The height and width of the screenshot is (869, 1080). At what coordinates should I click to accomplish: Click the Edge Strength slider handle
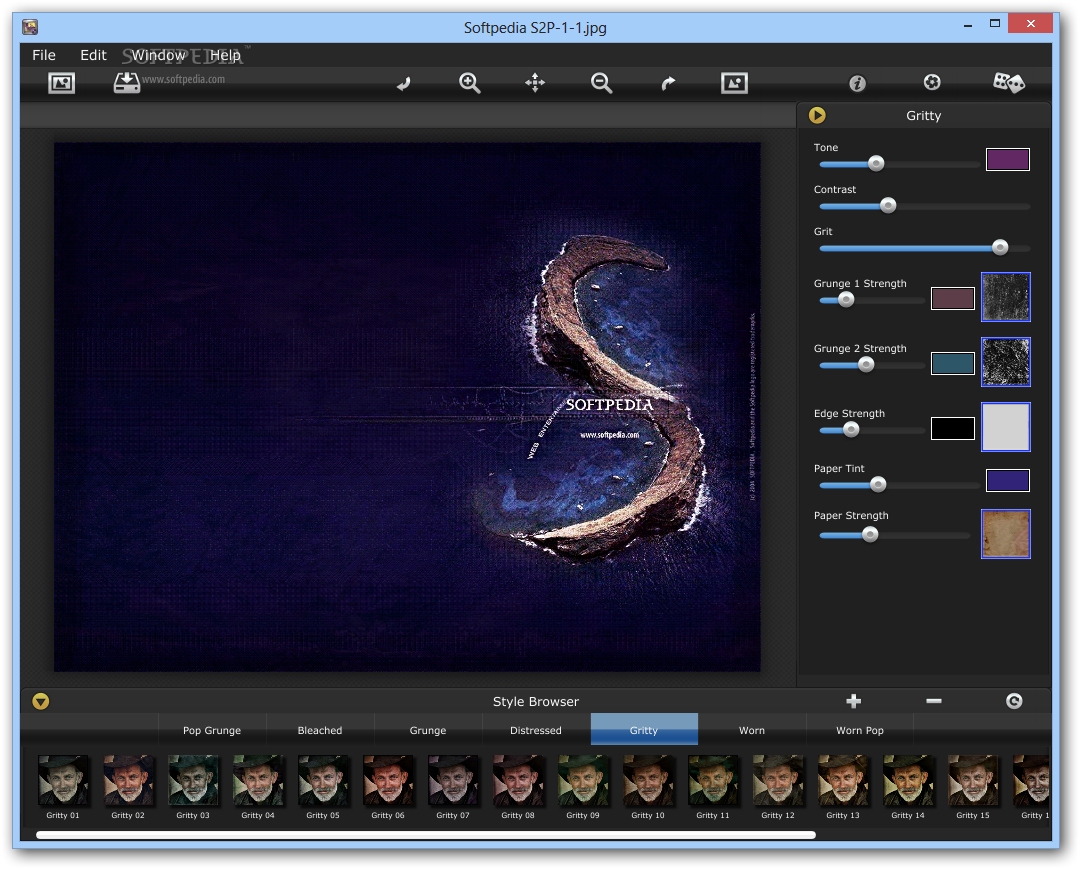[x=851, y=430]
